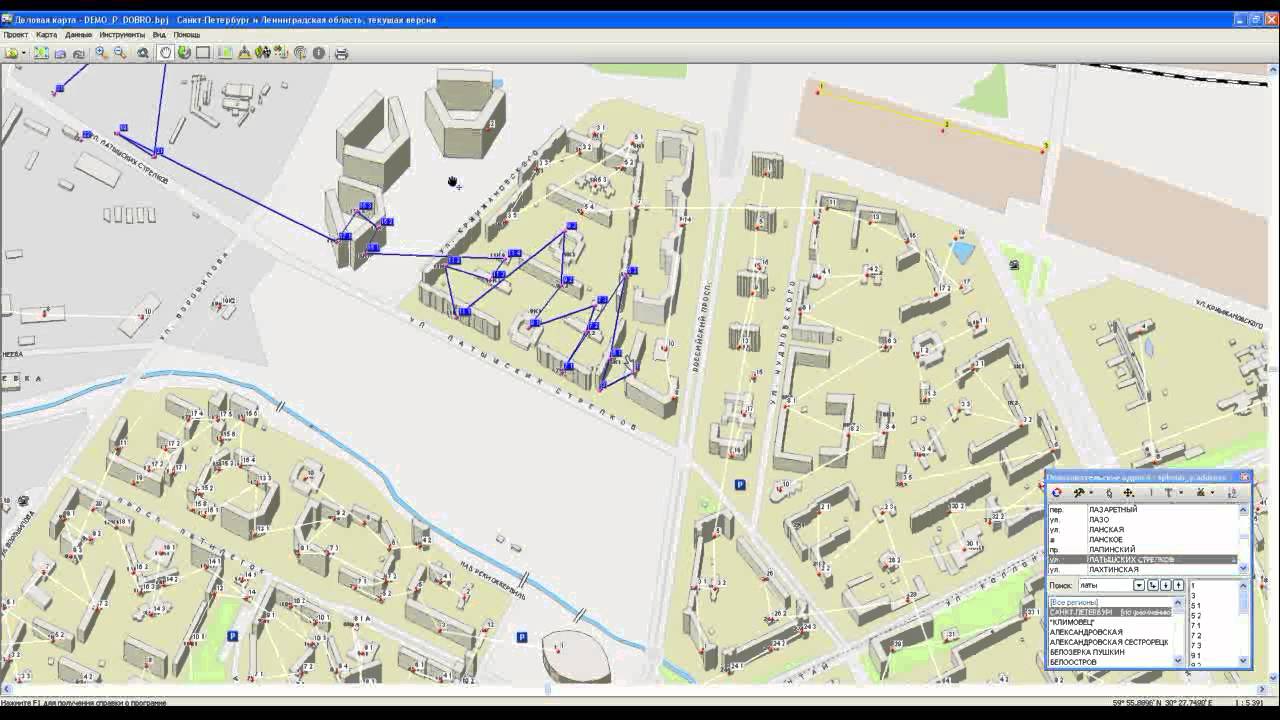Image resolution: width=1280 pixels, height=720 pixels.
Task: Click the radio signal antenna icon
Action: (300, 53)
